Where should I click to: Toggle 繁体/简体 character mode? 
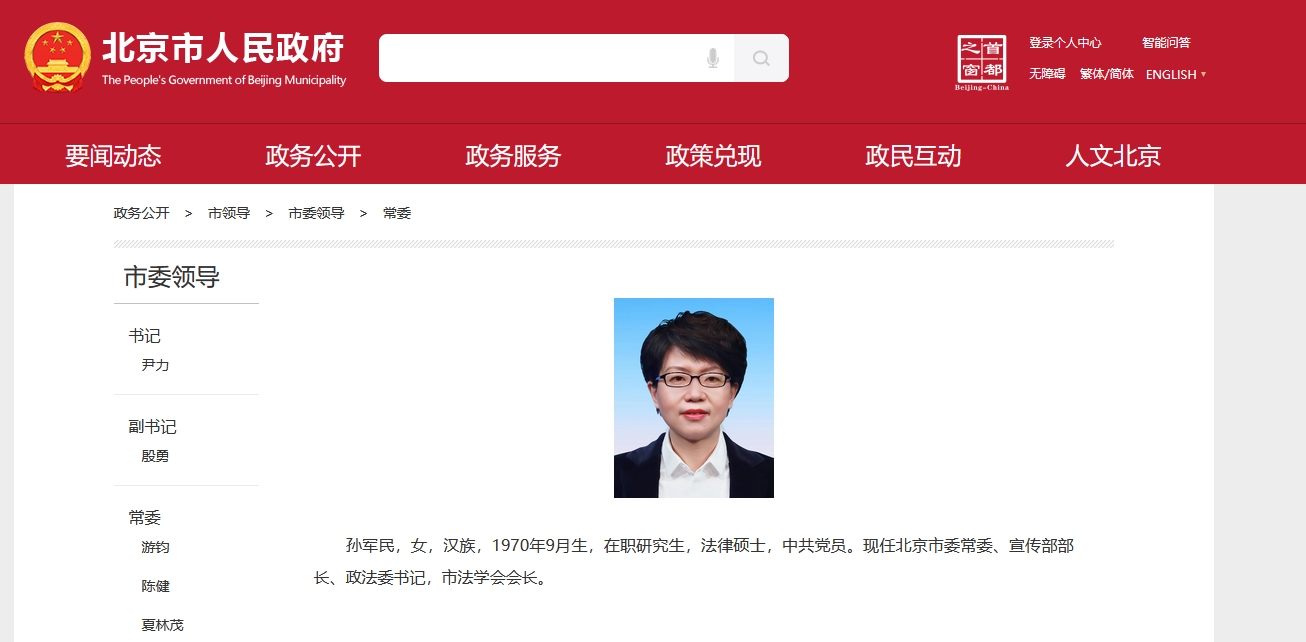click(1106, 74)
